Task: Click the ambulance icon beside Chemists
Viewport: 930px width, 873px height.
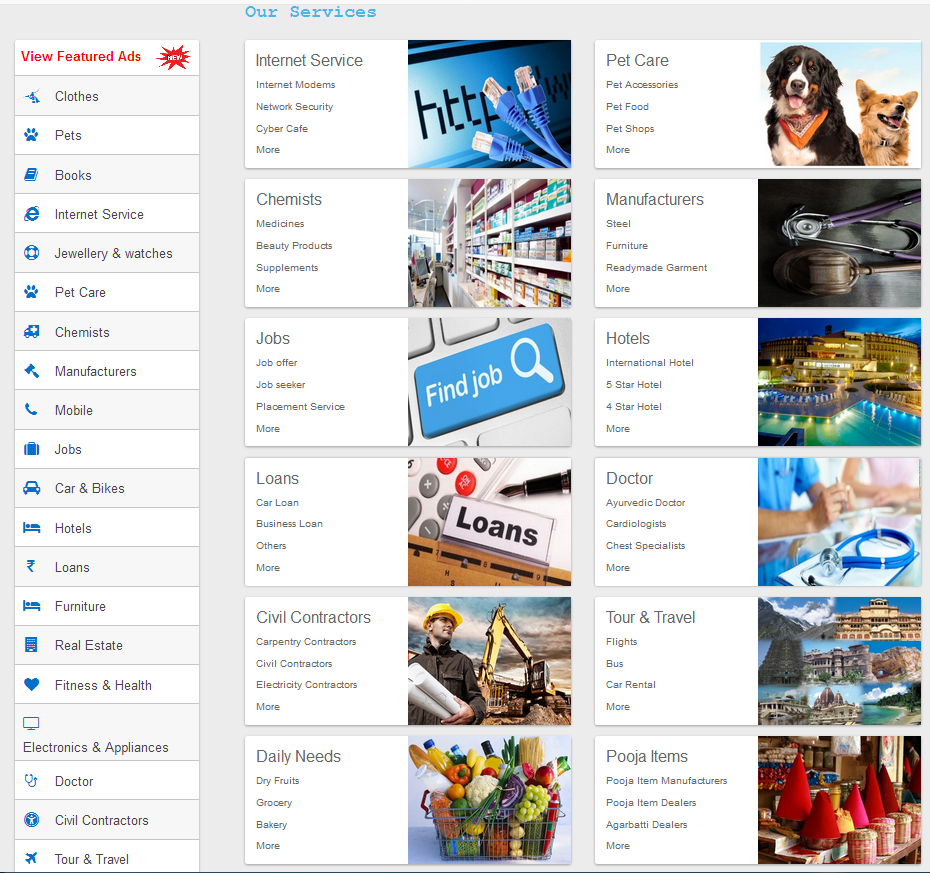Action: pos(32,332)
